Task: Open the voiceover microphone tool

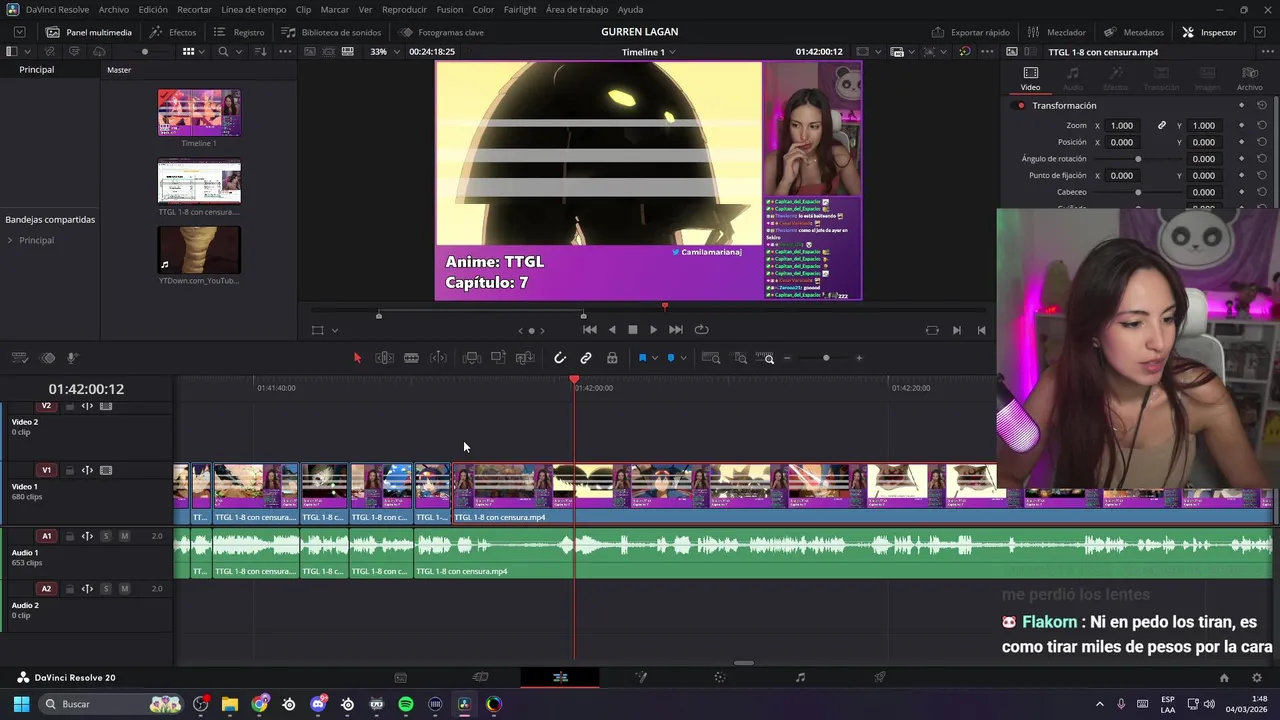Action: tap(73, 358)
